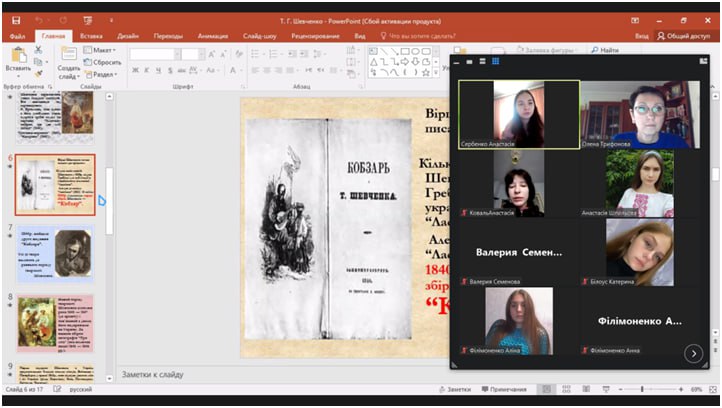Click the Вставить paste icon

(x=17, y=55)
